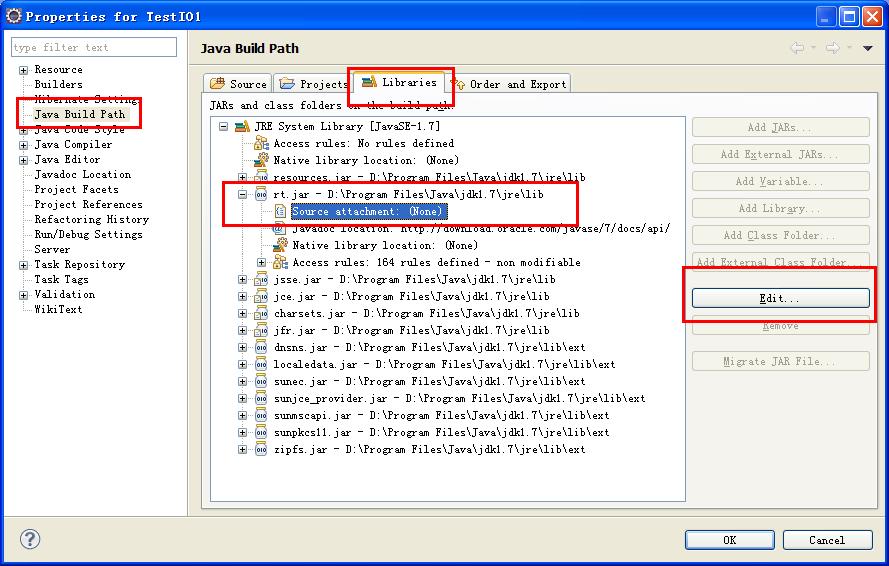Click the sunmscapi.jar file icon
The height and width of the screenshot is (566, 889).
[261, 415]
